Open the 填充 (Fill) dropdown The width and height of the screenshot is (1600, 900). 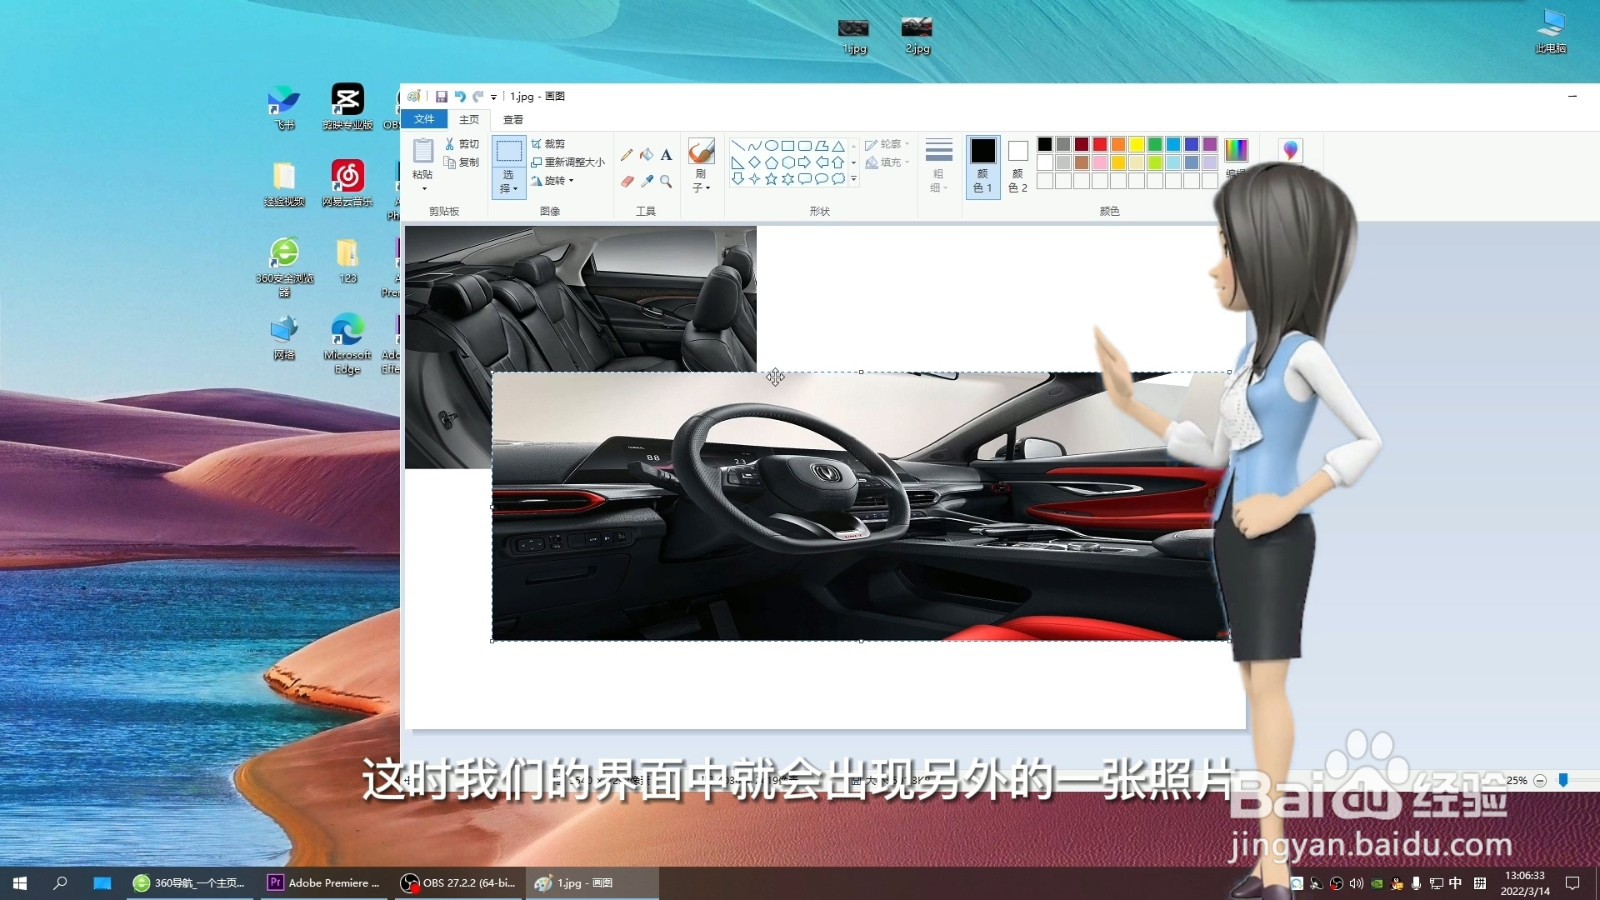point(887,162)
